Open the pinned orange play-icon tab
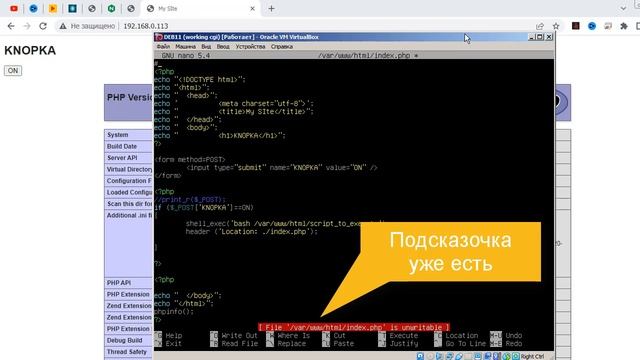Viewport: 640px width, 360px height. click(53, 8)
